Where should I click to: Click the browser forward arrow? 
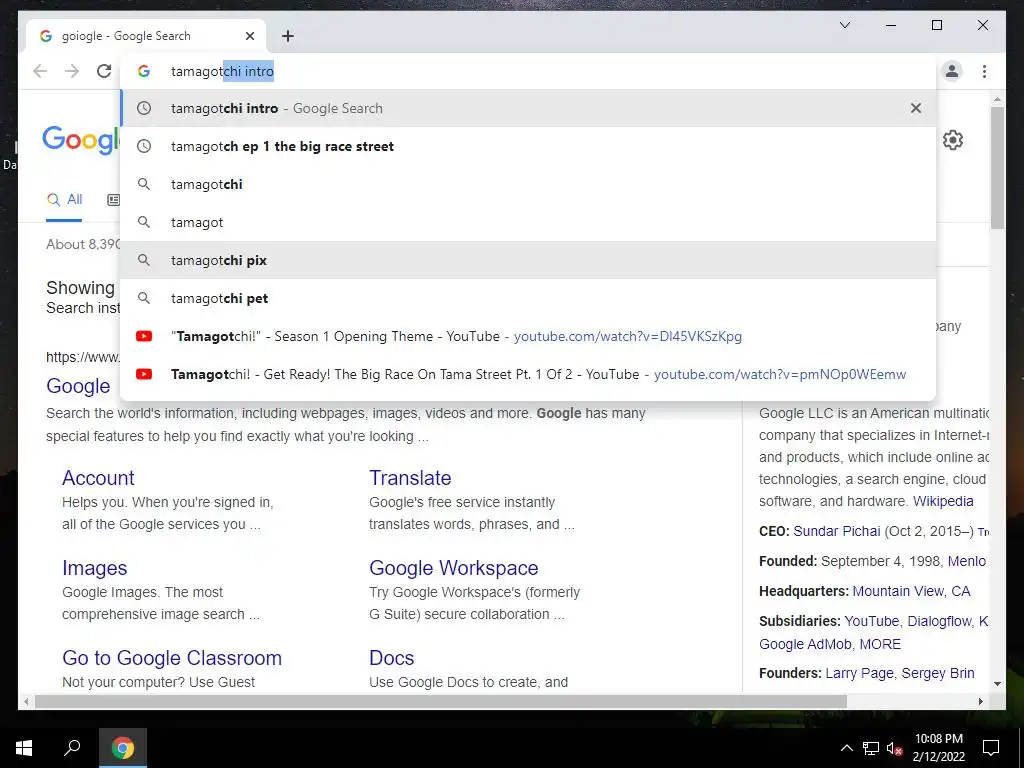72,71
